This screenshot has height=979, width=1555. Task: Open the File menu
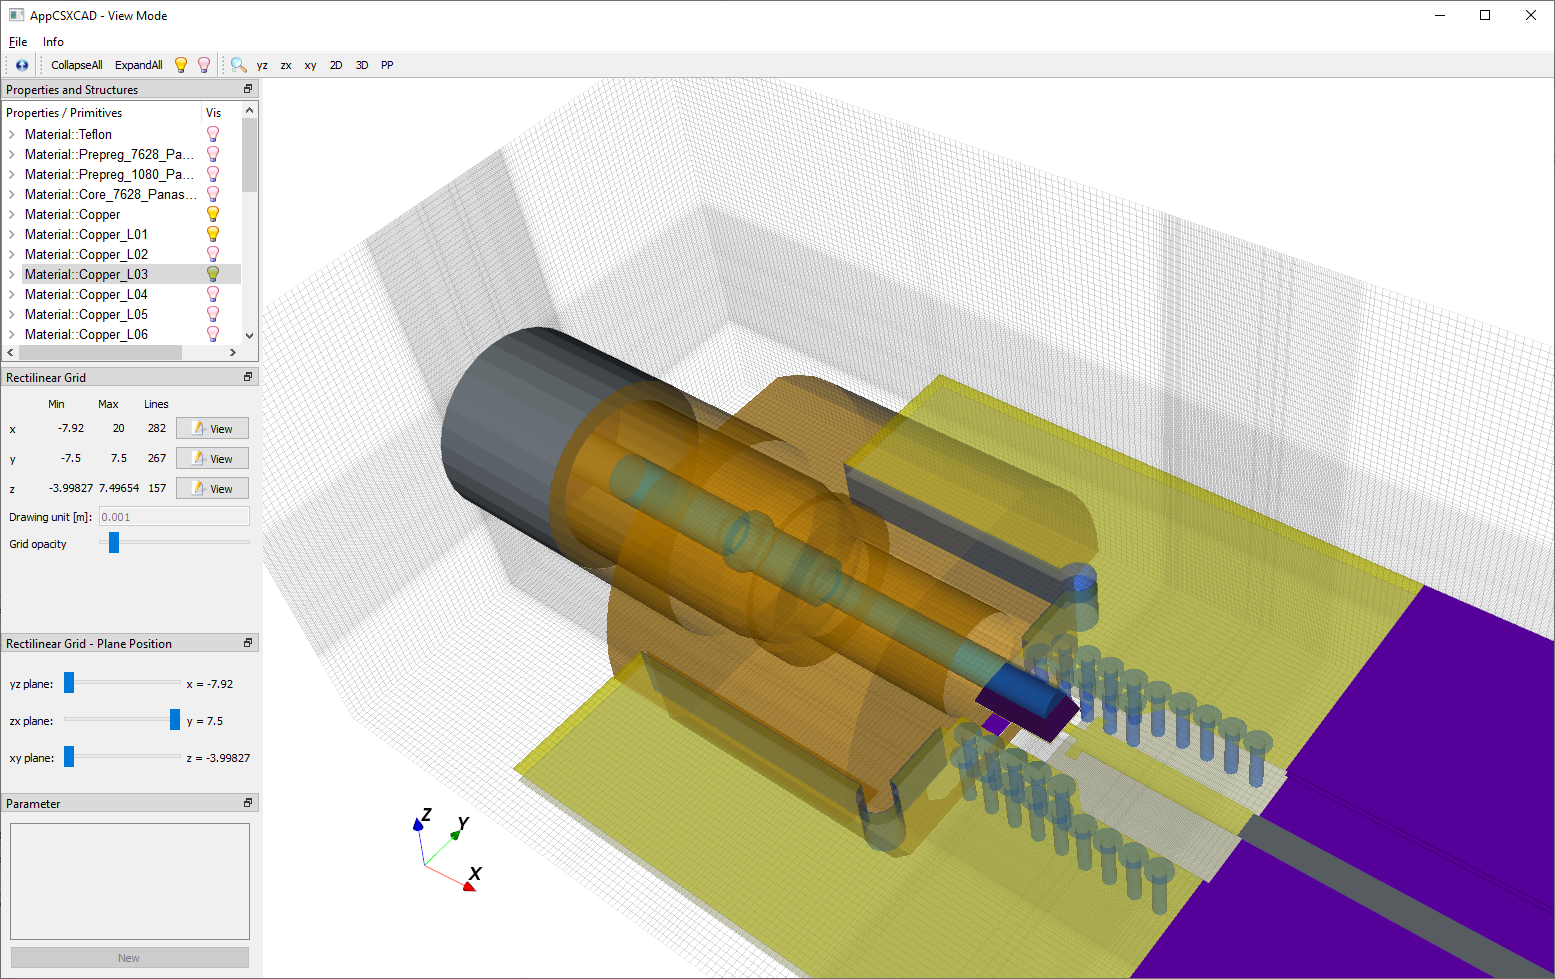pos(17,42)
